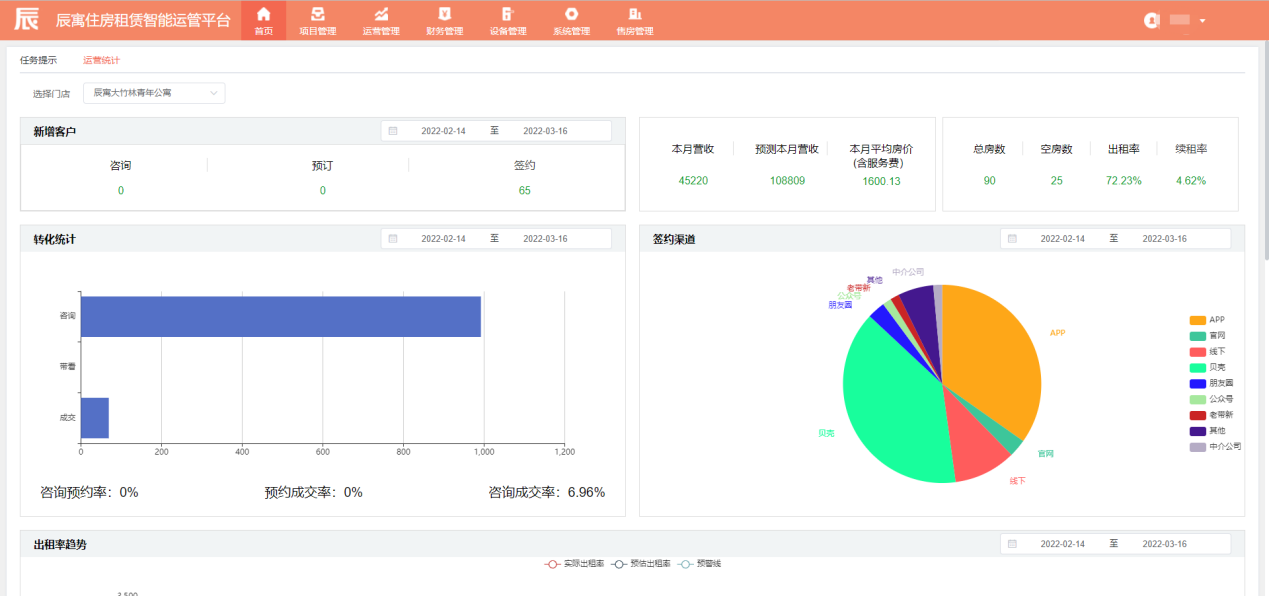
Task: Open 财务管理 finance icon
Action: tap(444, 14)
